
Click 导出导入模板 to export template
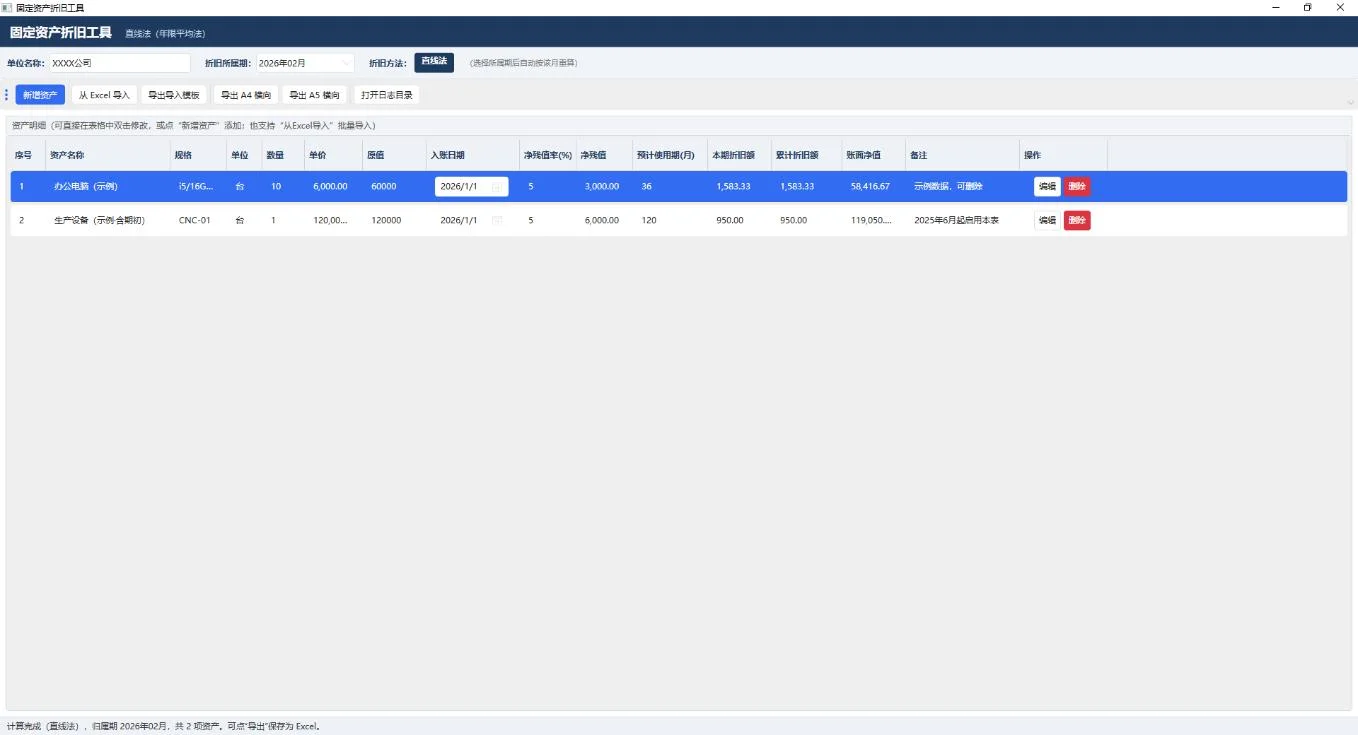tap(174, 95)
